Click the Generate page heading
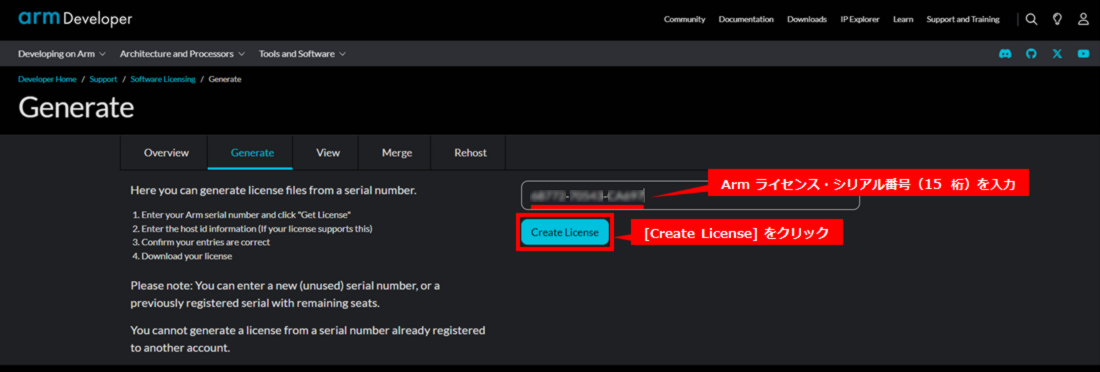Image resolution: width=1100 pixels, height=372 pixels. pyautogui.click(x=76, y=108)
